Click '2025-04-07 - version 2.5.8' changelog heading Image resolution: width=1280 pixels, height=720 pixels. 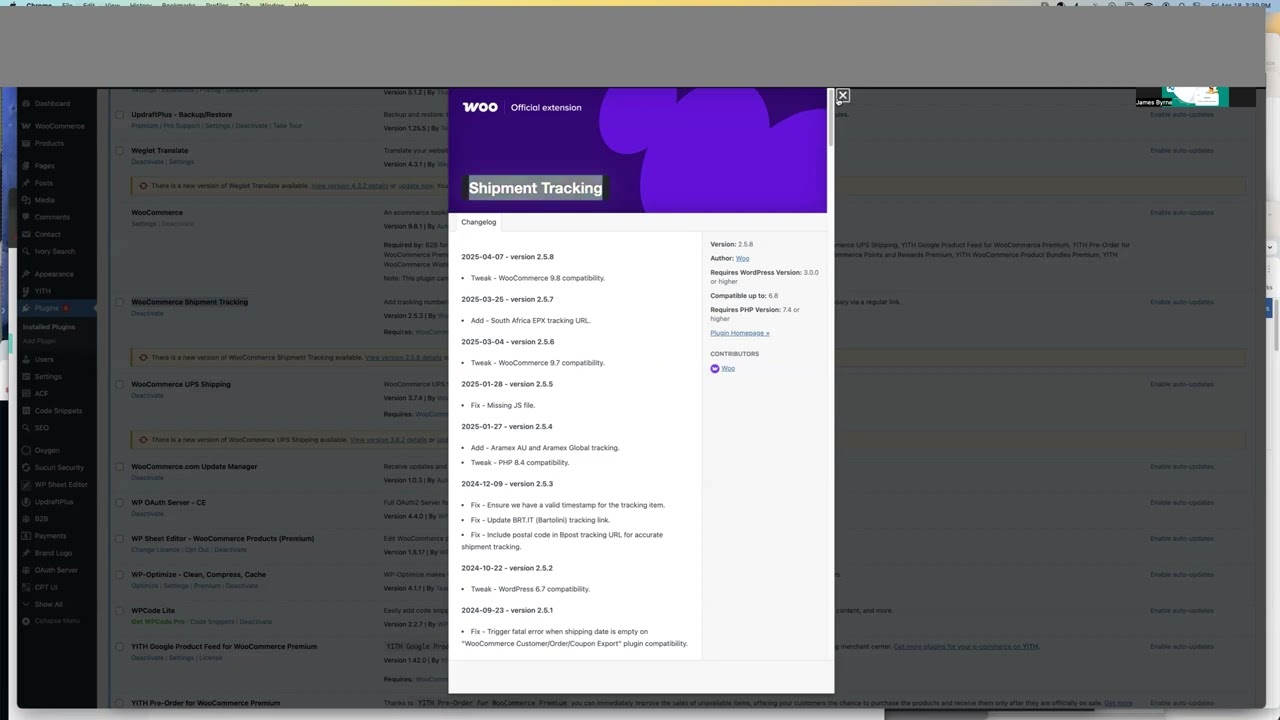(507, 257)
